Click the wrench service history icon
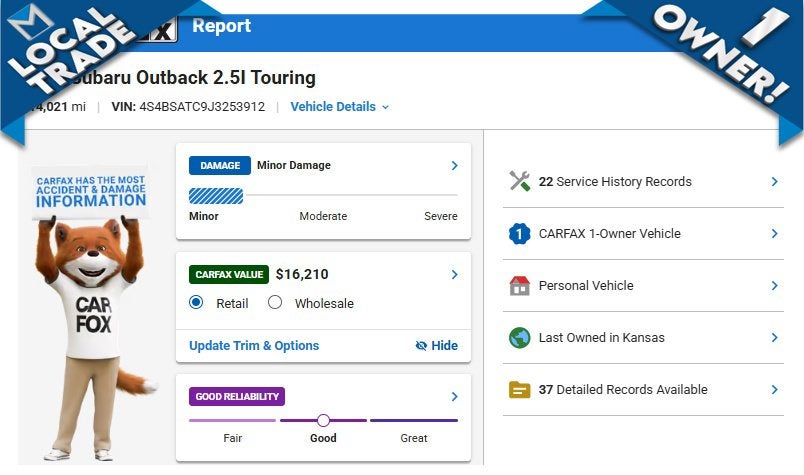 [519, 181]
